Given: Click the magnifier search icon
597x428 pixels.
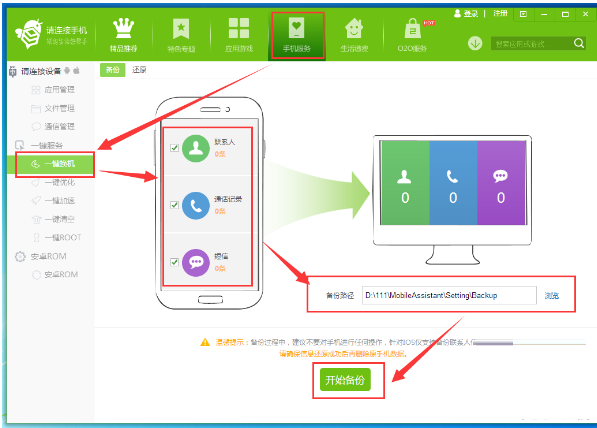Looking at the screenshot, I should coord(579,43).
